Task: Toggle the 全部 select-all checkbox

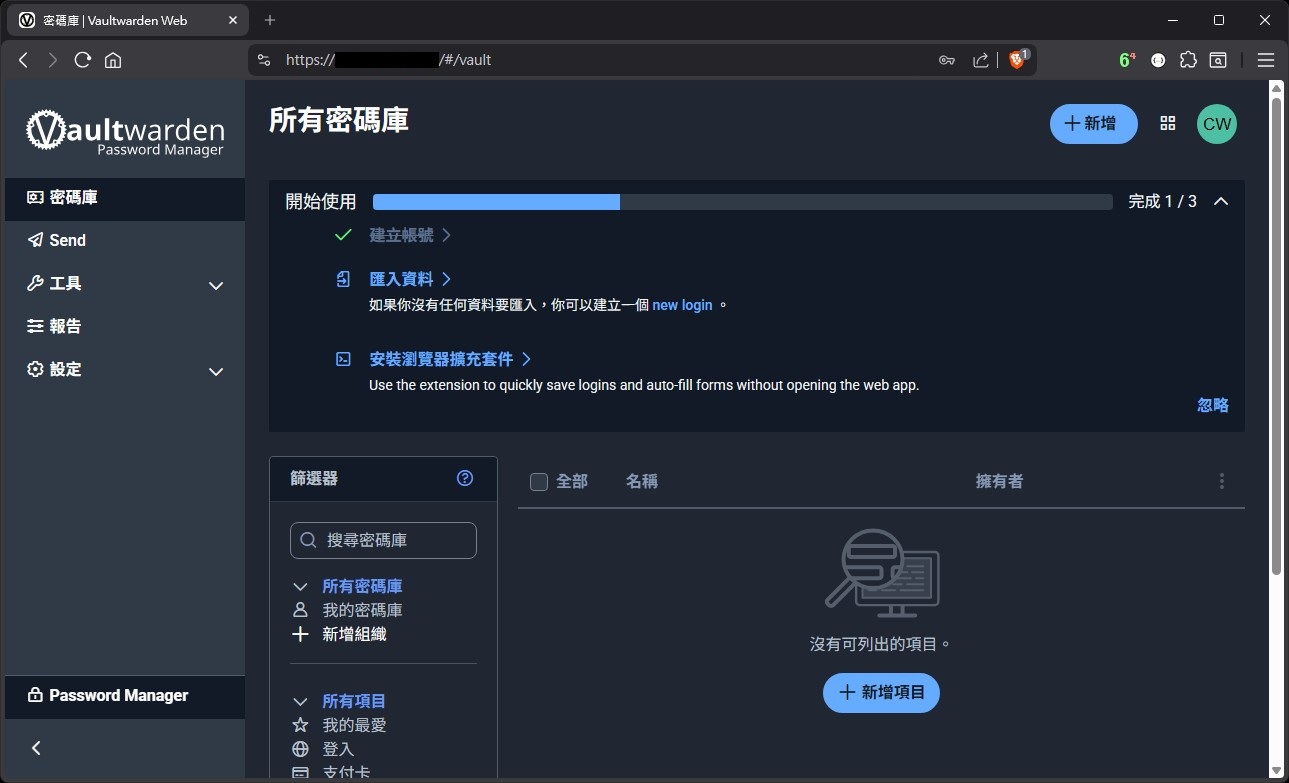Action: (539, 482)
